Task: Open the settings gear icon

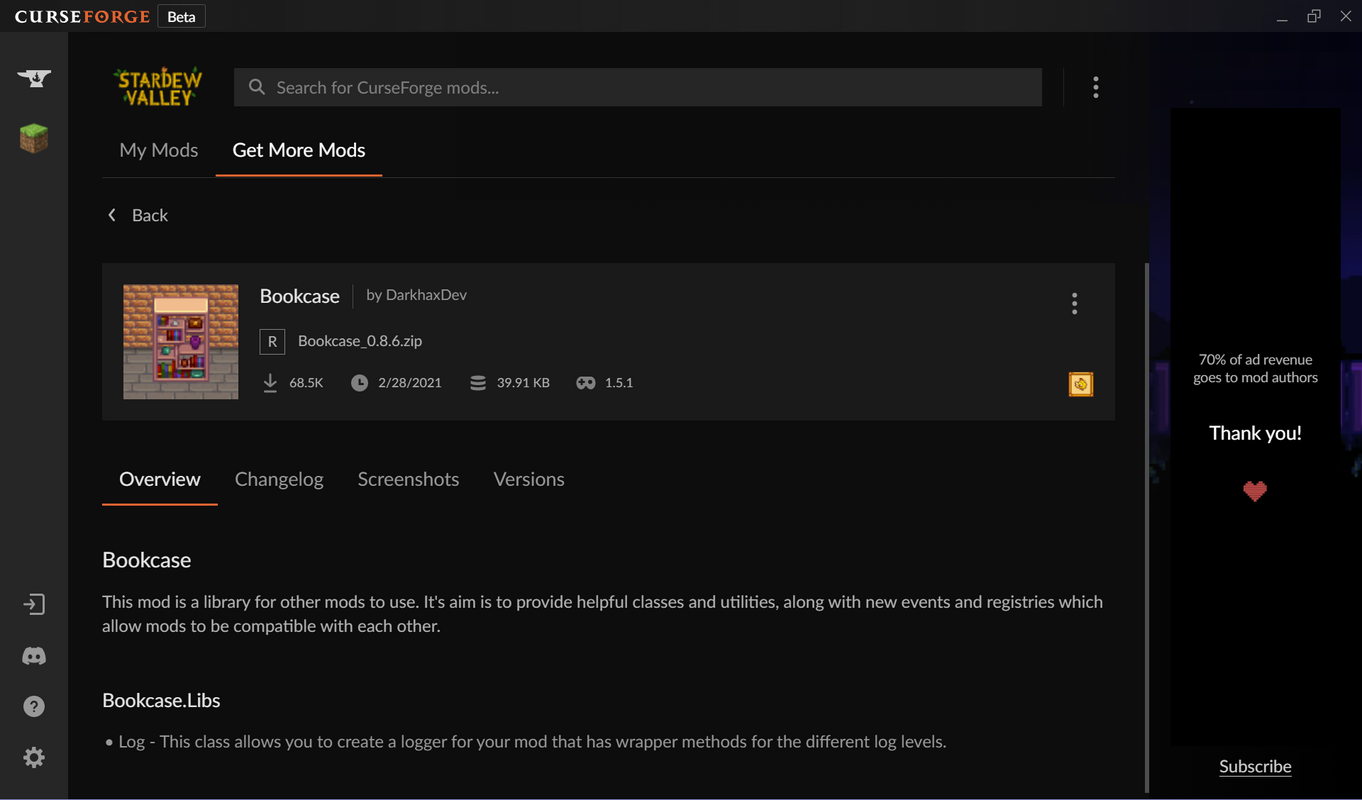Action: pyautogui.click(x=34, y=758)
